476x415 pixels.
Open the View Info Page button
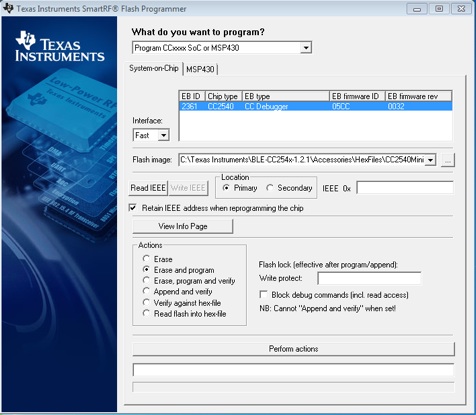[x=183, y=226]
